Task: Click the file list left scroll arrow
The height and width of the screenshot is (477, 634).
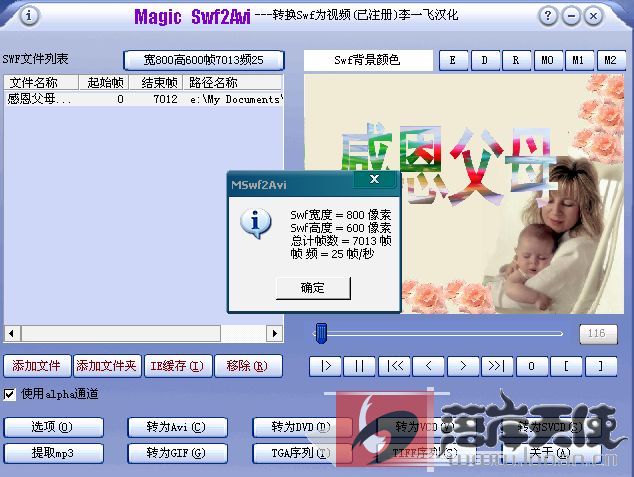Action: tap(12, 333)
